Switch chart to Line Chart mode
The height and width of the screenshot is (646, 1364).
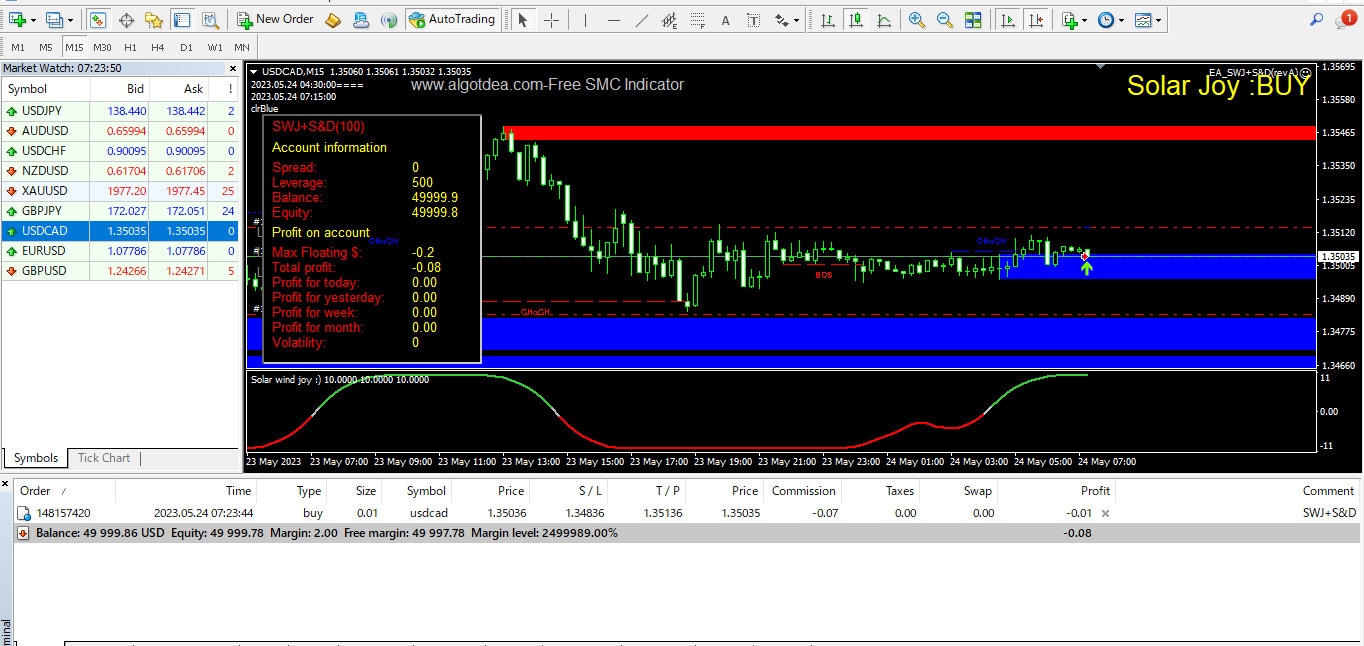[x=884, y=19]
